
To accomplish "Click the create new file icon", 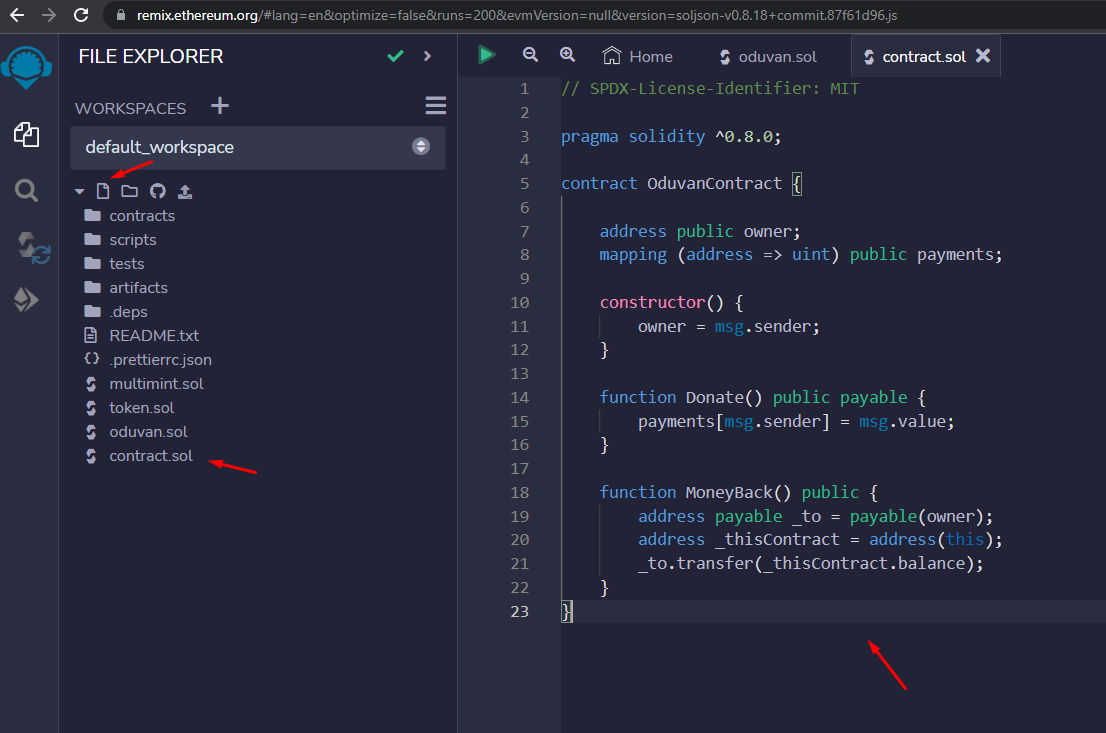I will click(102, 191).
